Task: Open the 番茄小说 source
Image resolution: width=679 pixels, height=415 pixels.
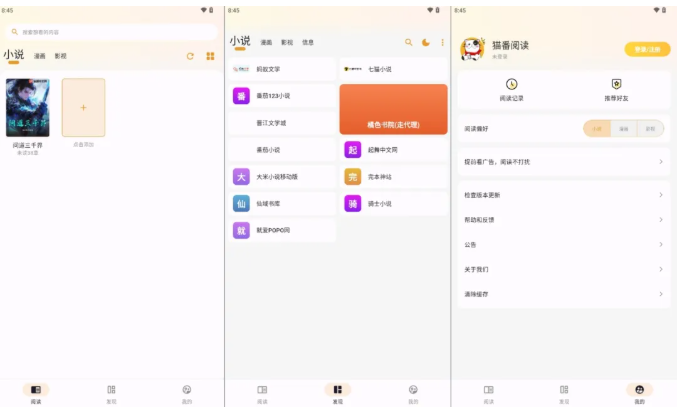Action: point(282,150)
